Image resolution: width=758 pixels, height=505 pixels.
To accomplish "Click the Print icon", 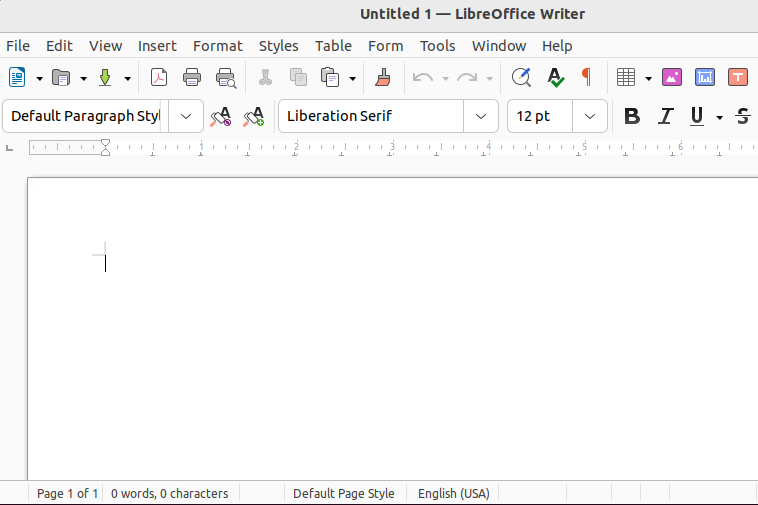I will pyautogui.click(x=192, y=77).
